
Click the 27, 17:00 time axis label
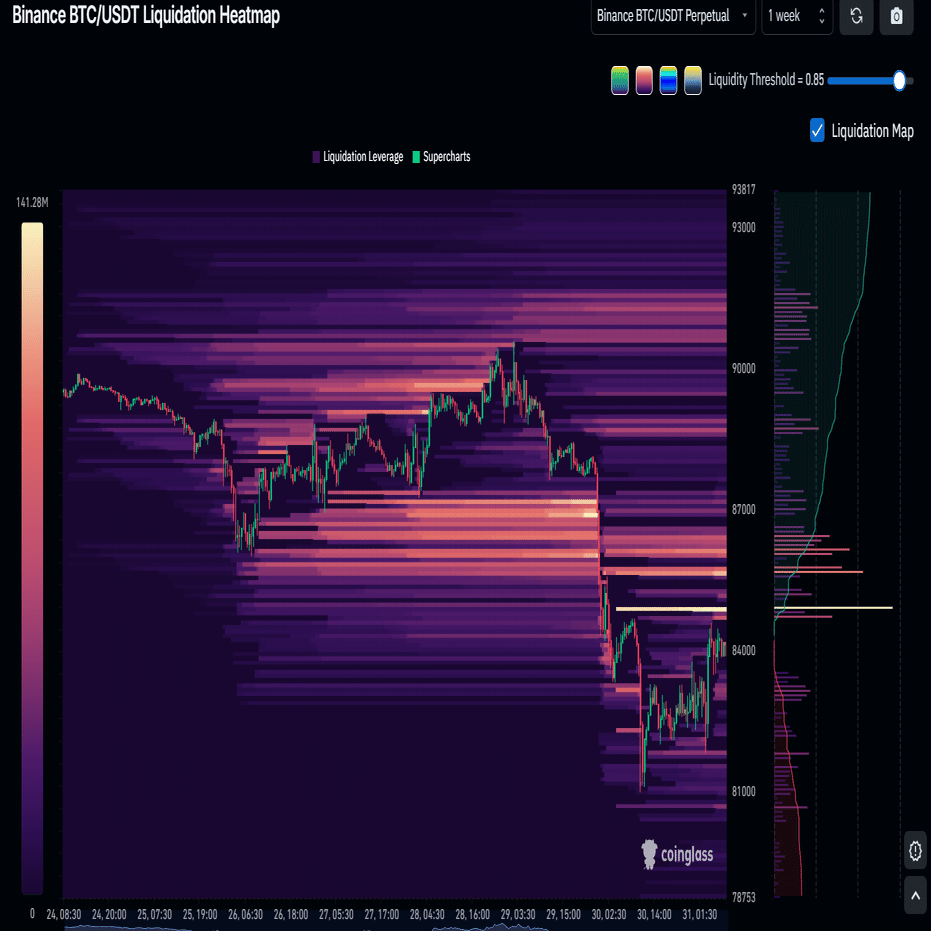click(x=381, y=914)
